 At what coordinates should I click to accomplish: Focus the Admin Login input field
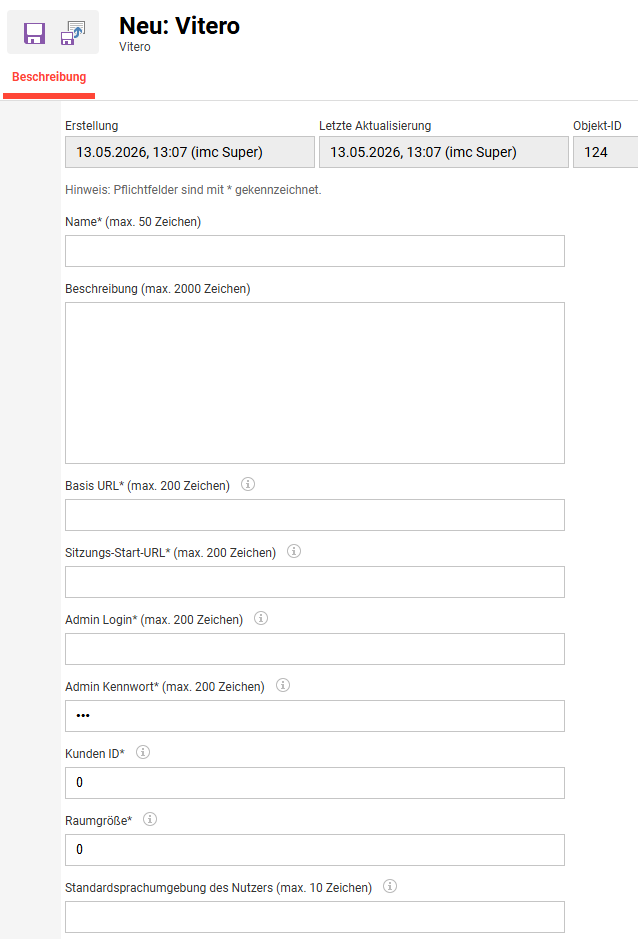(x=315, y=649)
